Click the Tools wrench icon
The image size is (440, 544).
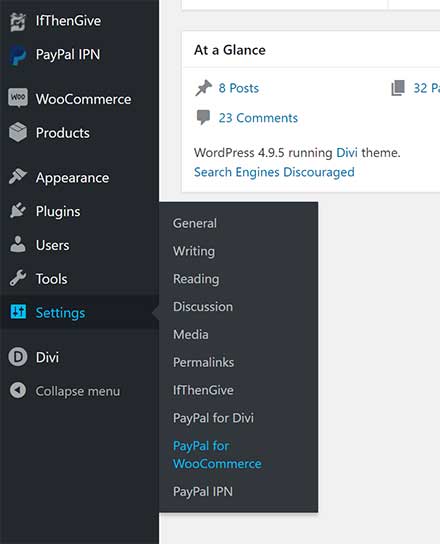click(x=18, y=278)
